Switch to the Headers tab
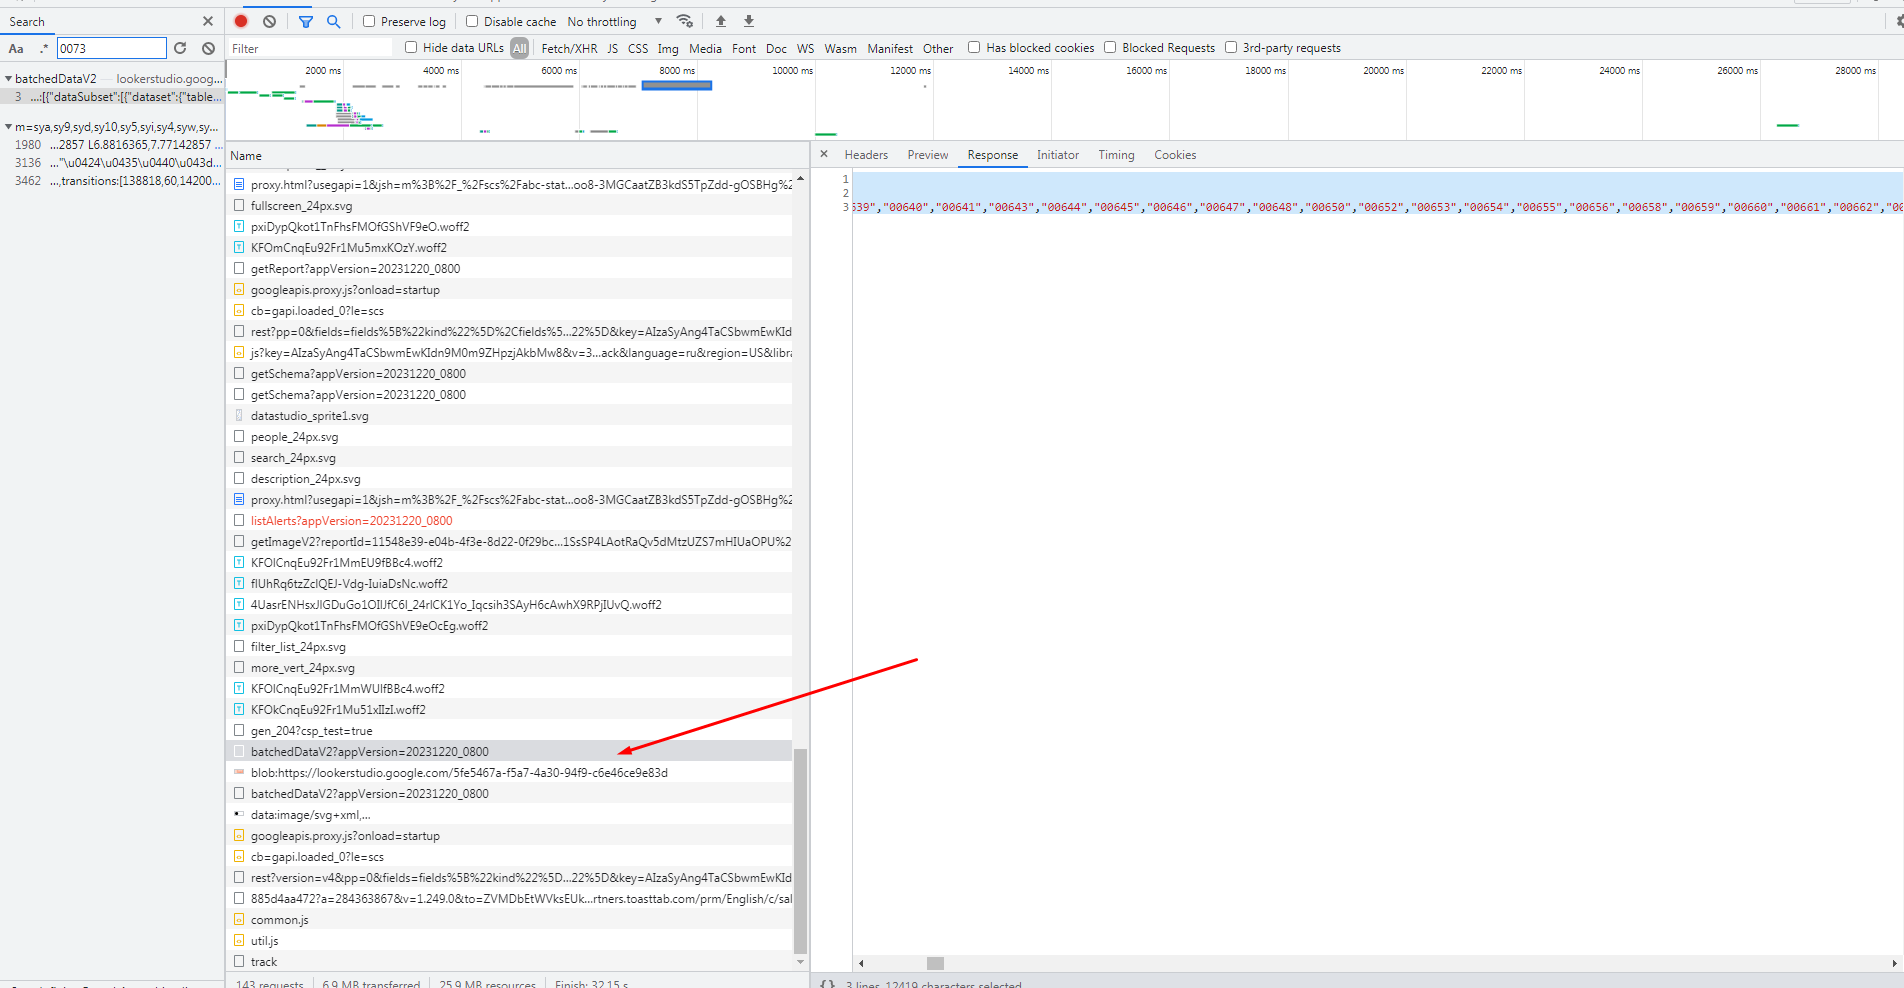The height and width of the screenshot is (988, 1904). [x=866, y=155]
